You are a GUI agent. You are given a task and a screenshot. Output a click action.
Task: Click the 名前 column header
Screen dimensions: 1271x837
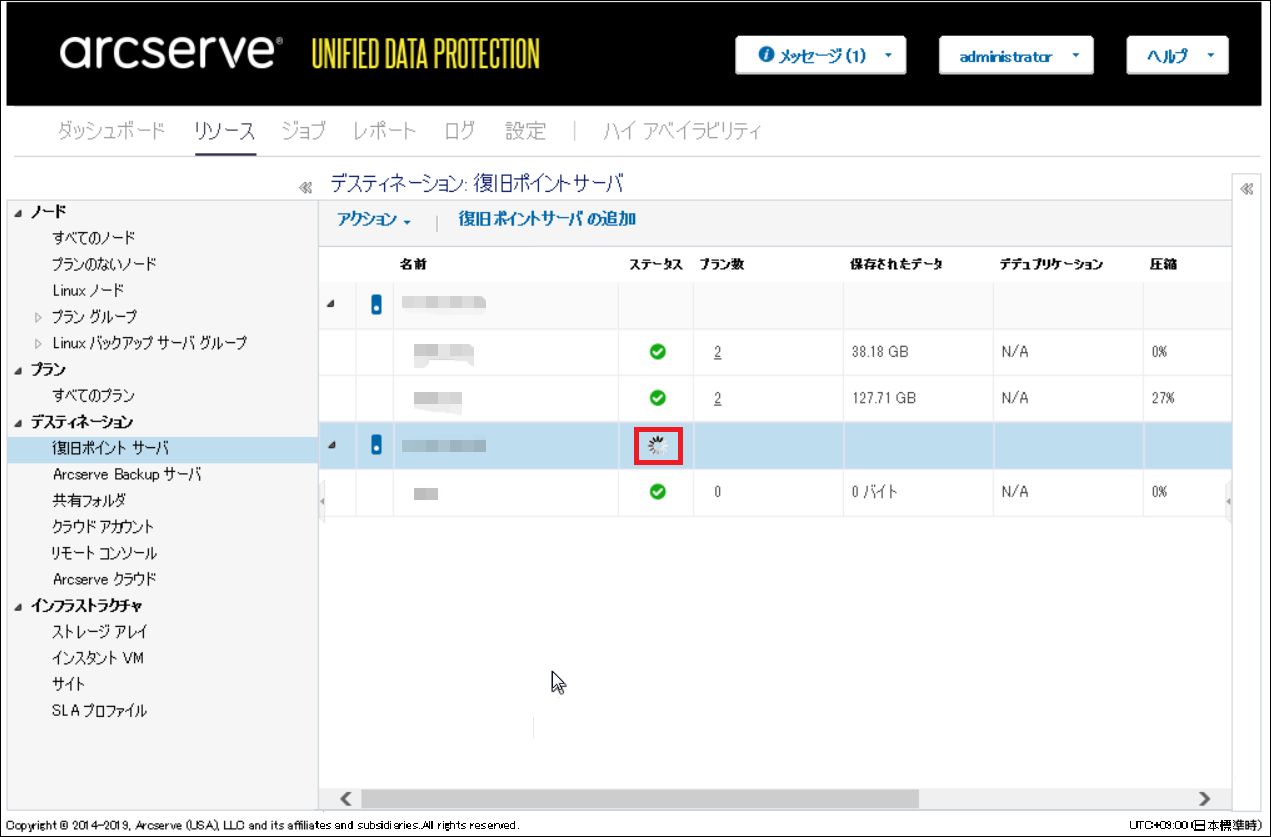[x=413, y=264]
